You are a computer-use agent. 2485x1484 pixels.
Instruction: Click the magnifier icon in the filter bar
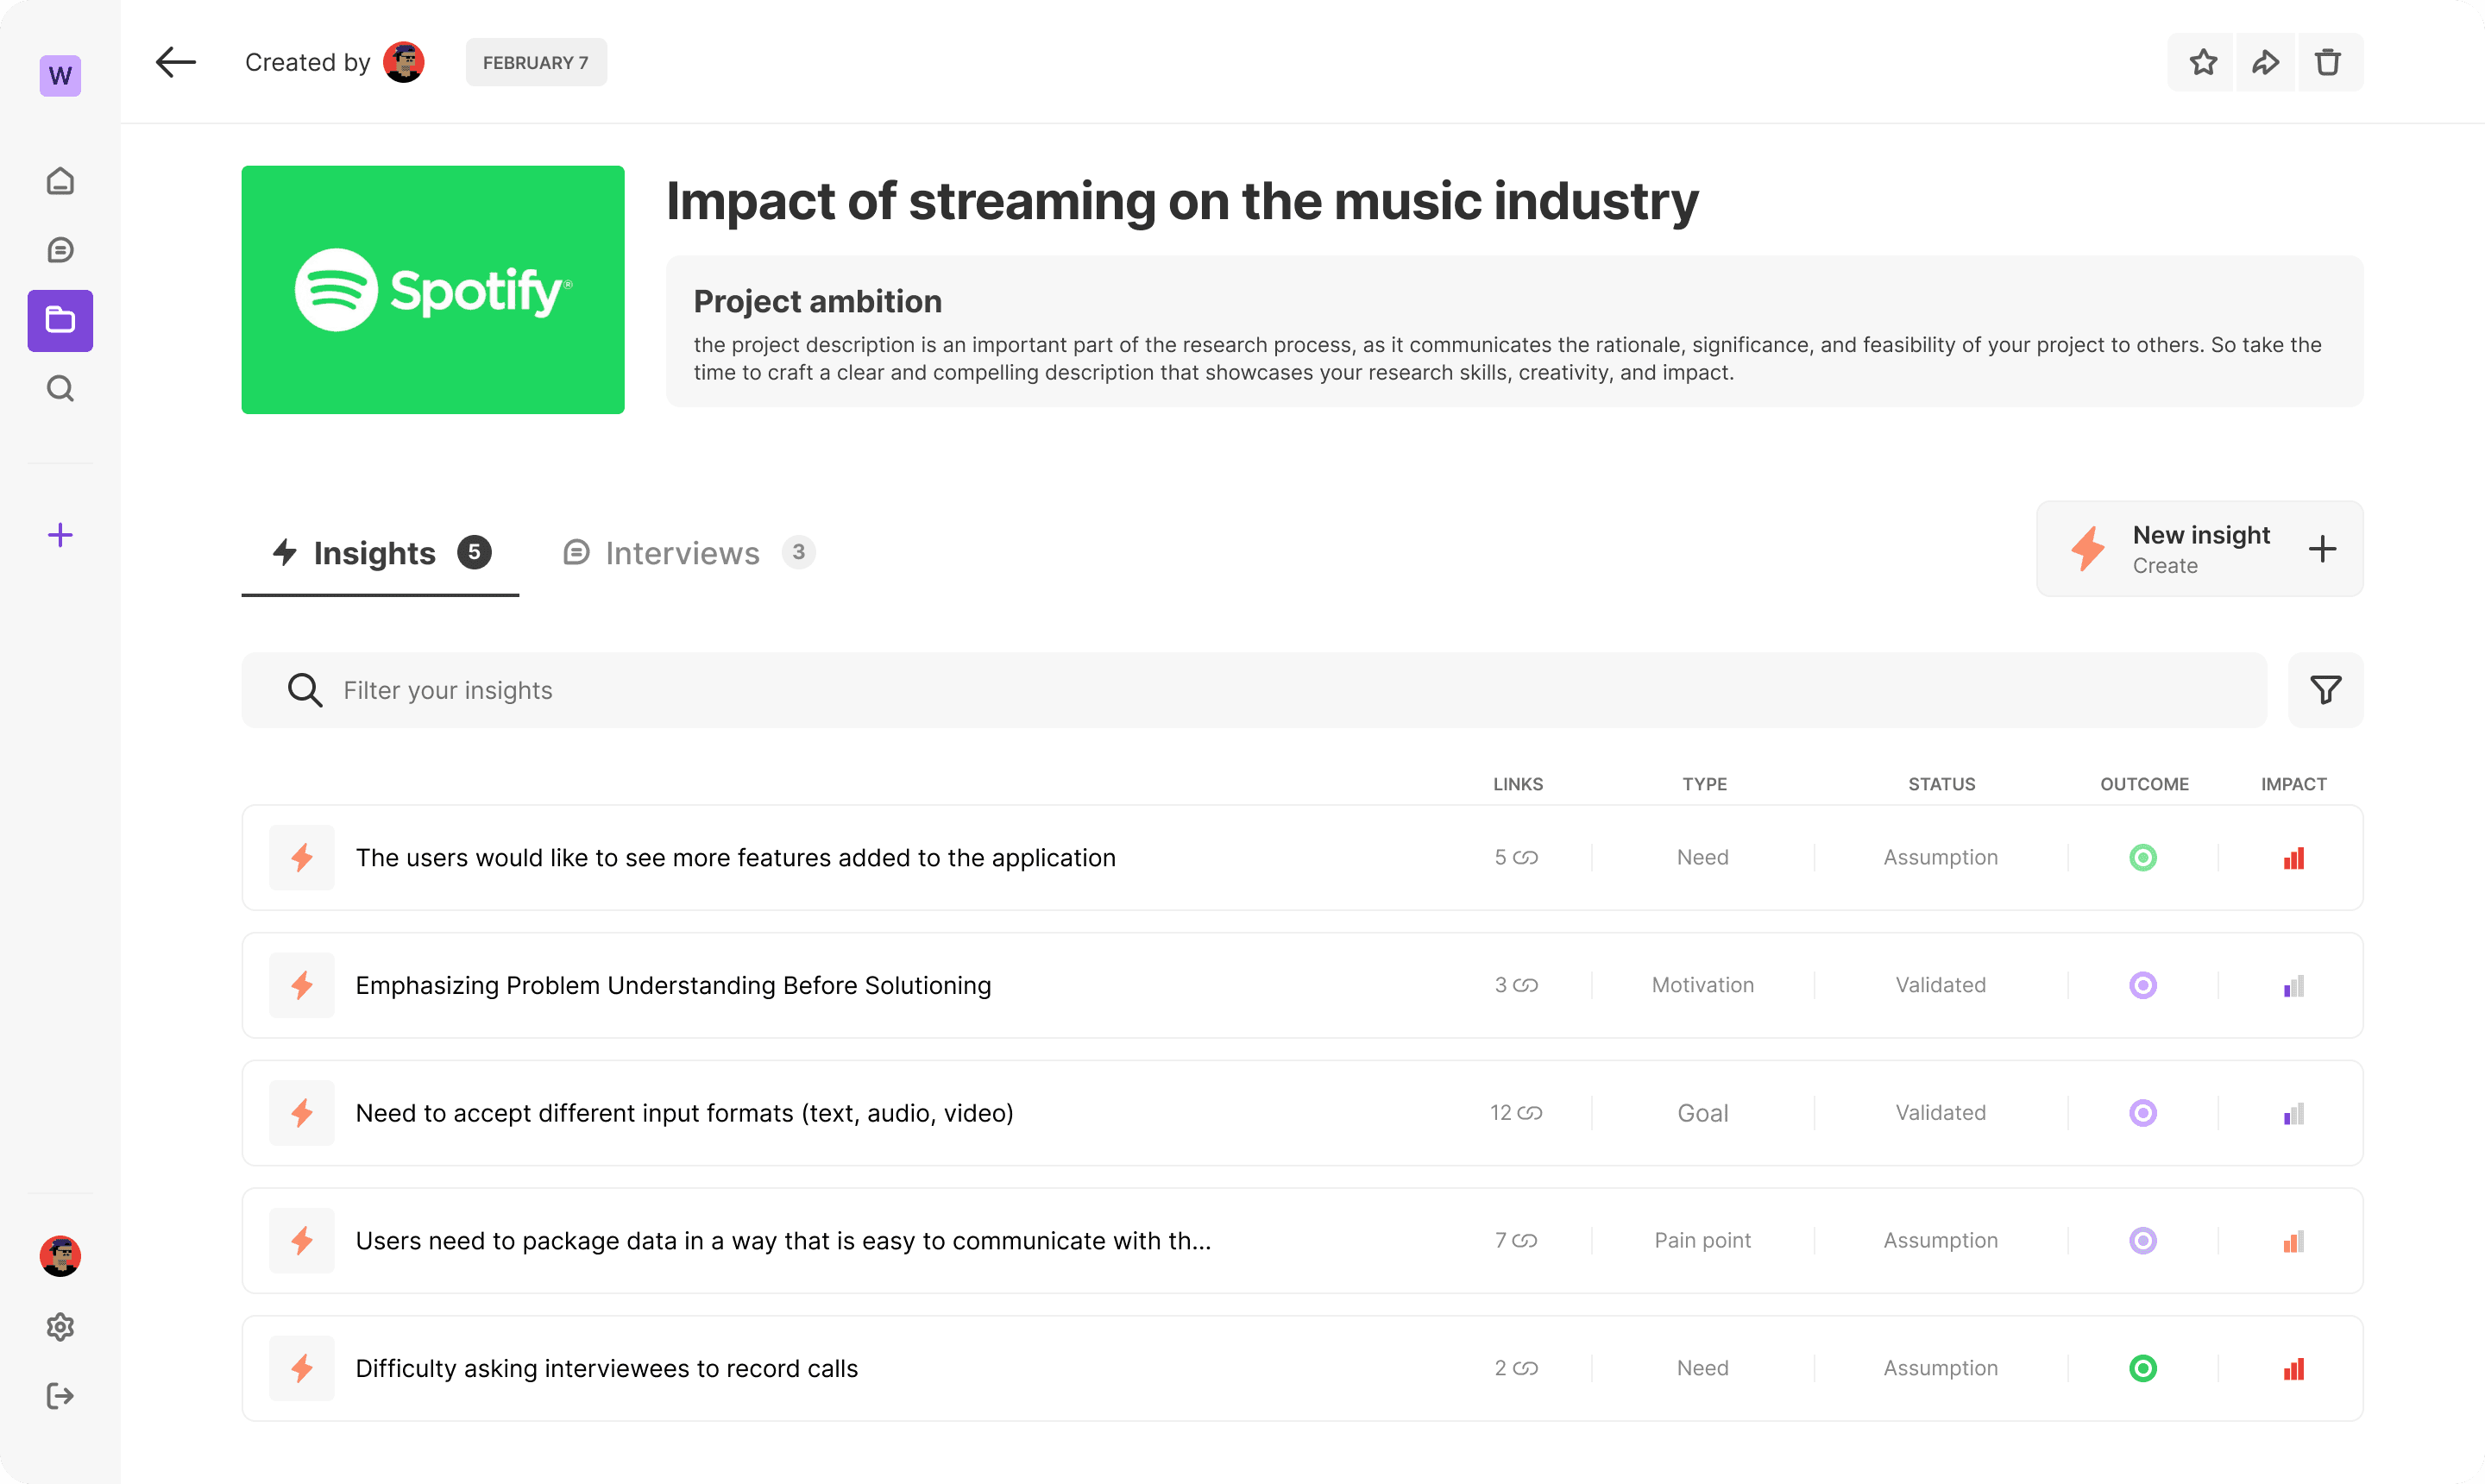click(x=304, y=690)
